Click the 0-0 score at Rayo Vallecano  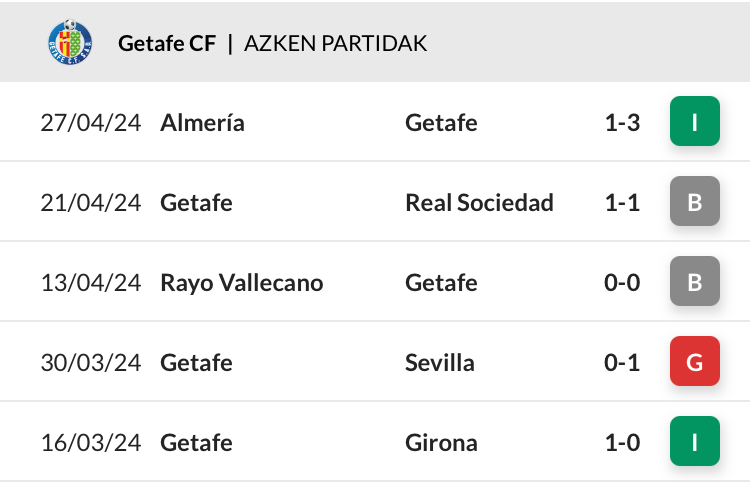[622, 282]
